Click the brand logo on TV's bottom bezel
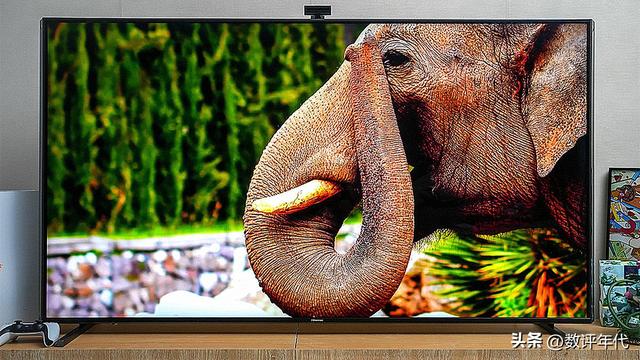640x360 pixels. [x=317, y=320]
